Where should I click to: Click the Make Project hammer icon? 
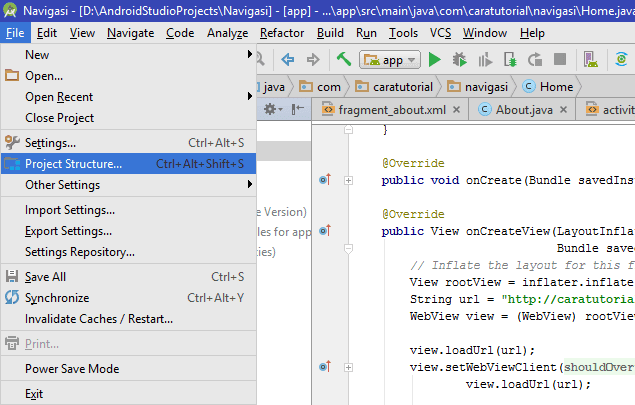pyautogui.click(x=344, y=60)
